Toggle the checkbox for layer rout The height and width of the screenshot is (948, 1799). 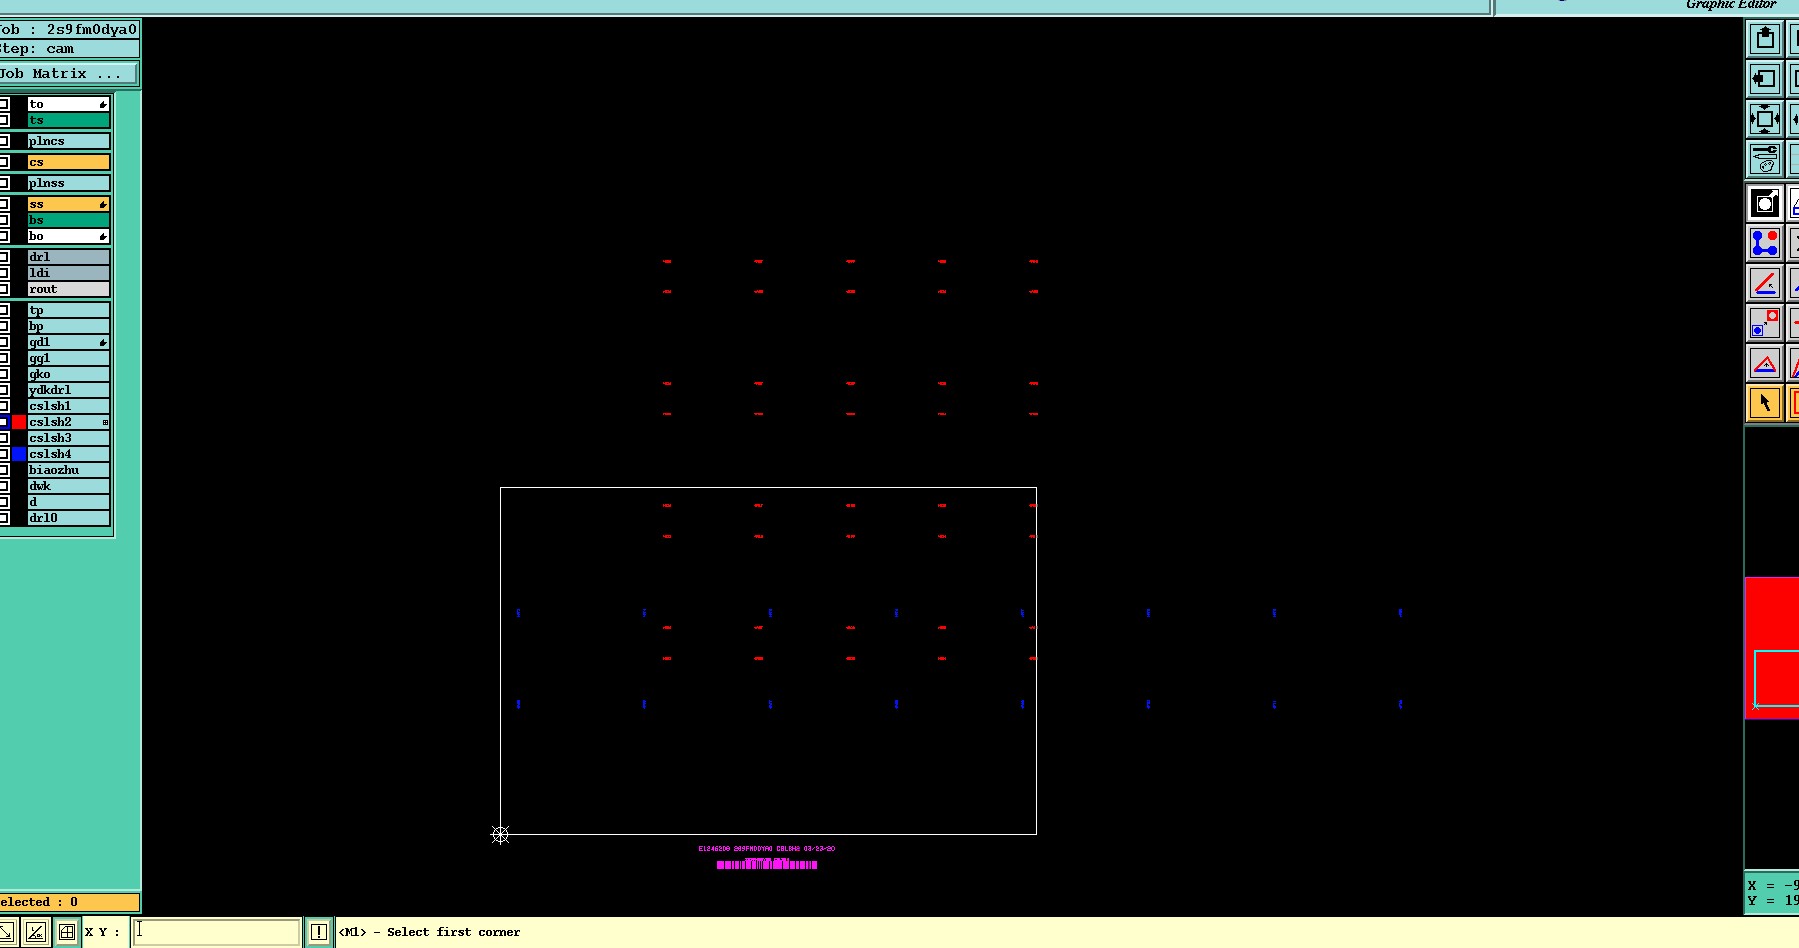[4, 289]
